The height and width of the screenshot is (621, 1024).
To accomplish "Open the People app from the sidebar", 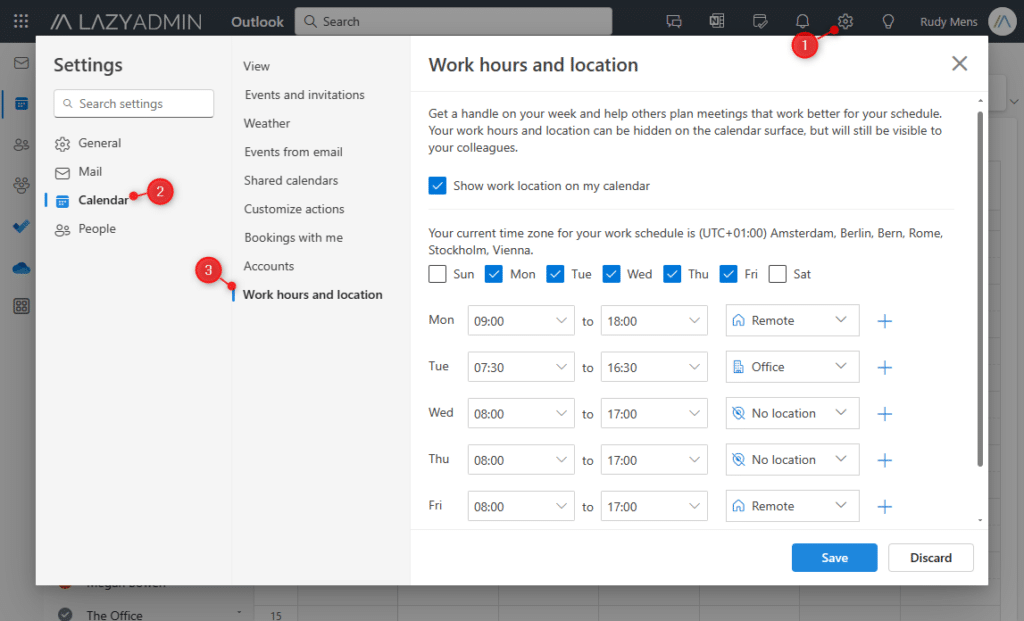I will click(x=22, y=144).
